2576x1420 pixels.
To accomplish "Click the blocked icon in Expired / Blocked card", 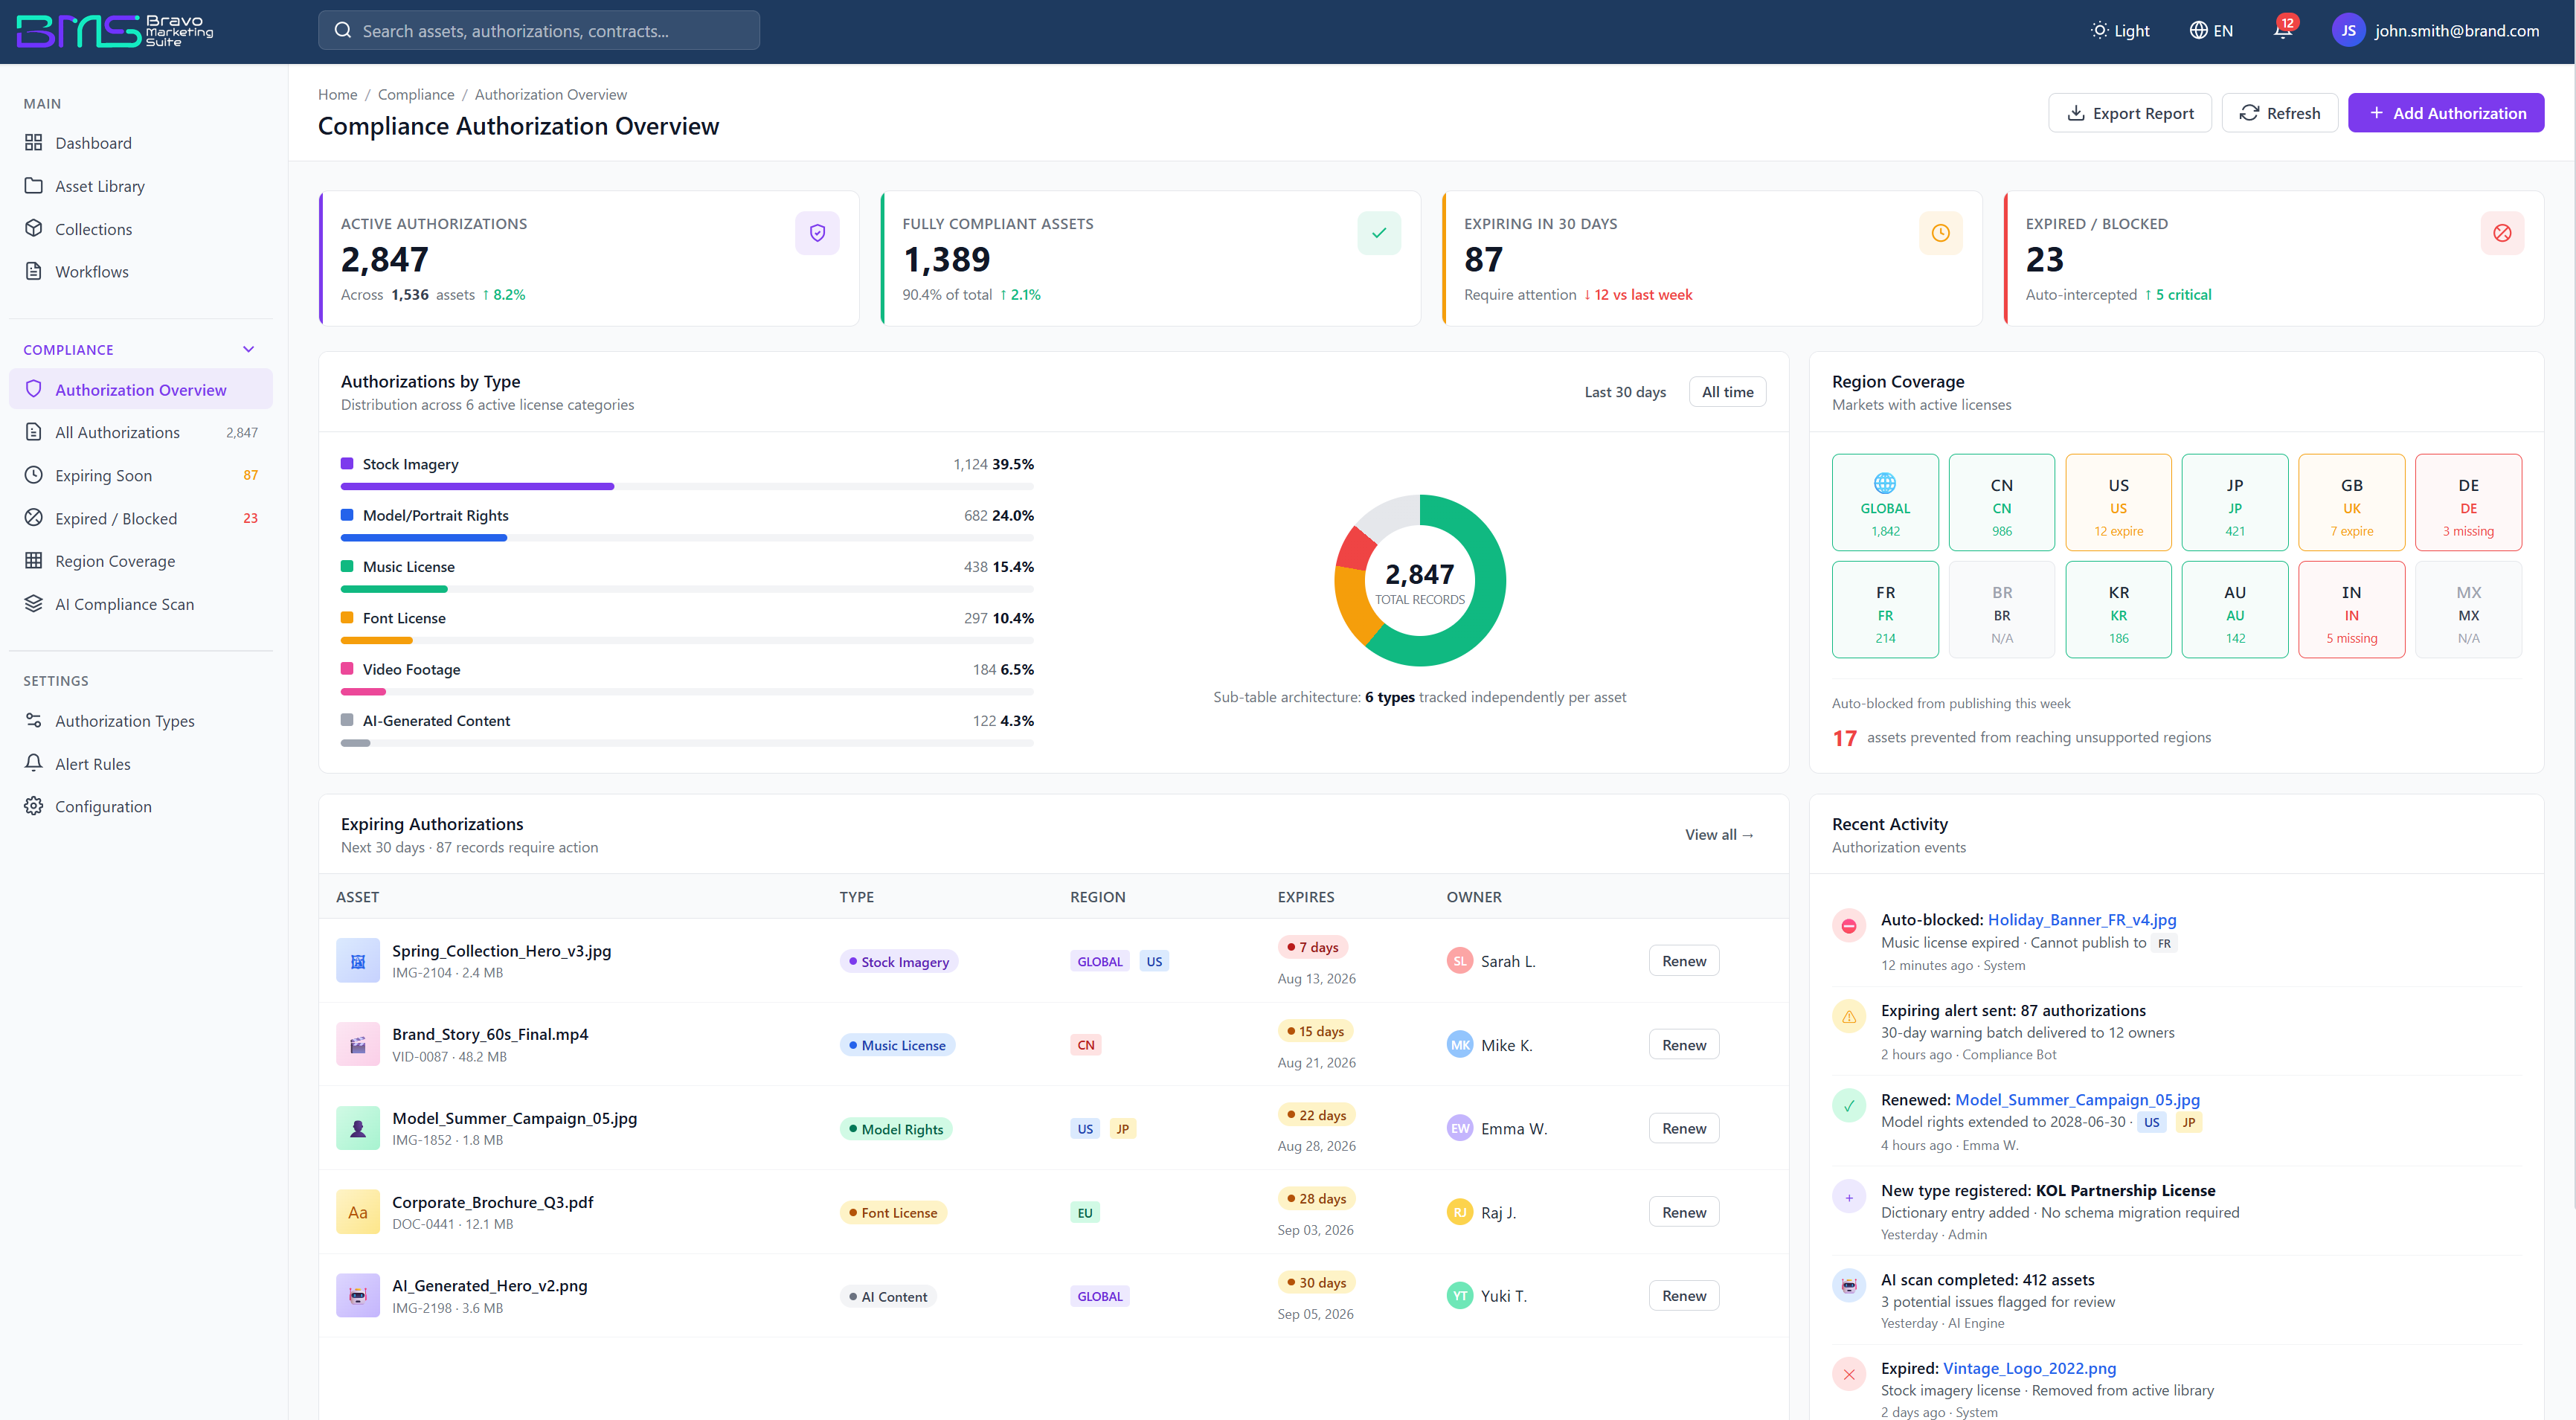I will click(2502, 233).
